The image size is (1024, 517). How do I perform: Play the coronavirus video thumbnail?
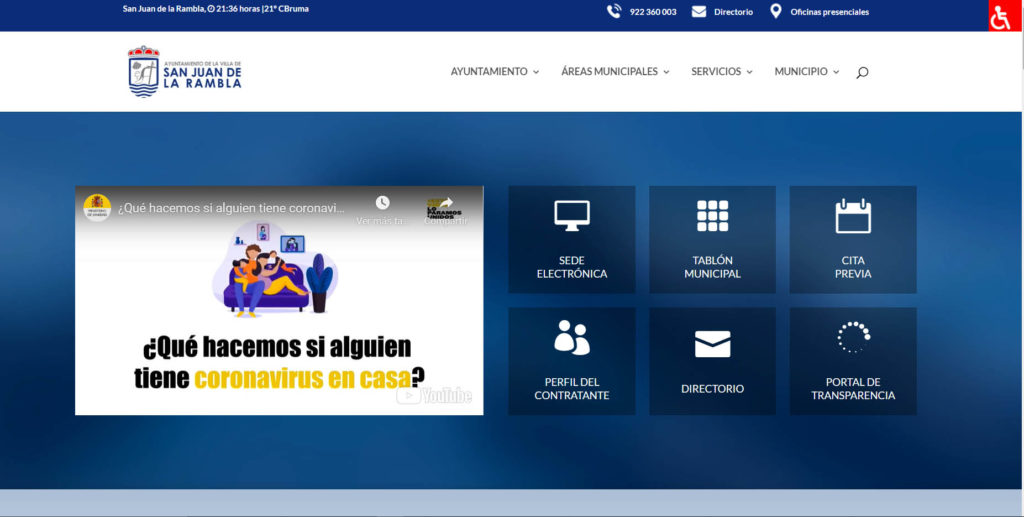279,300
